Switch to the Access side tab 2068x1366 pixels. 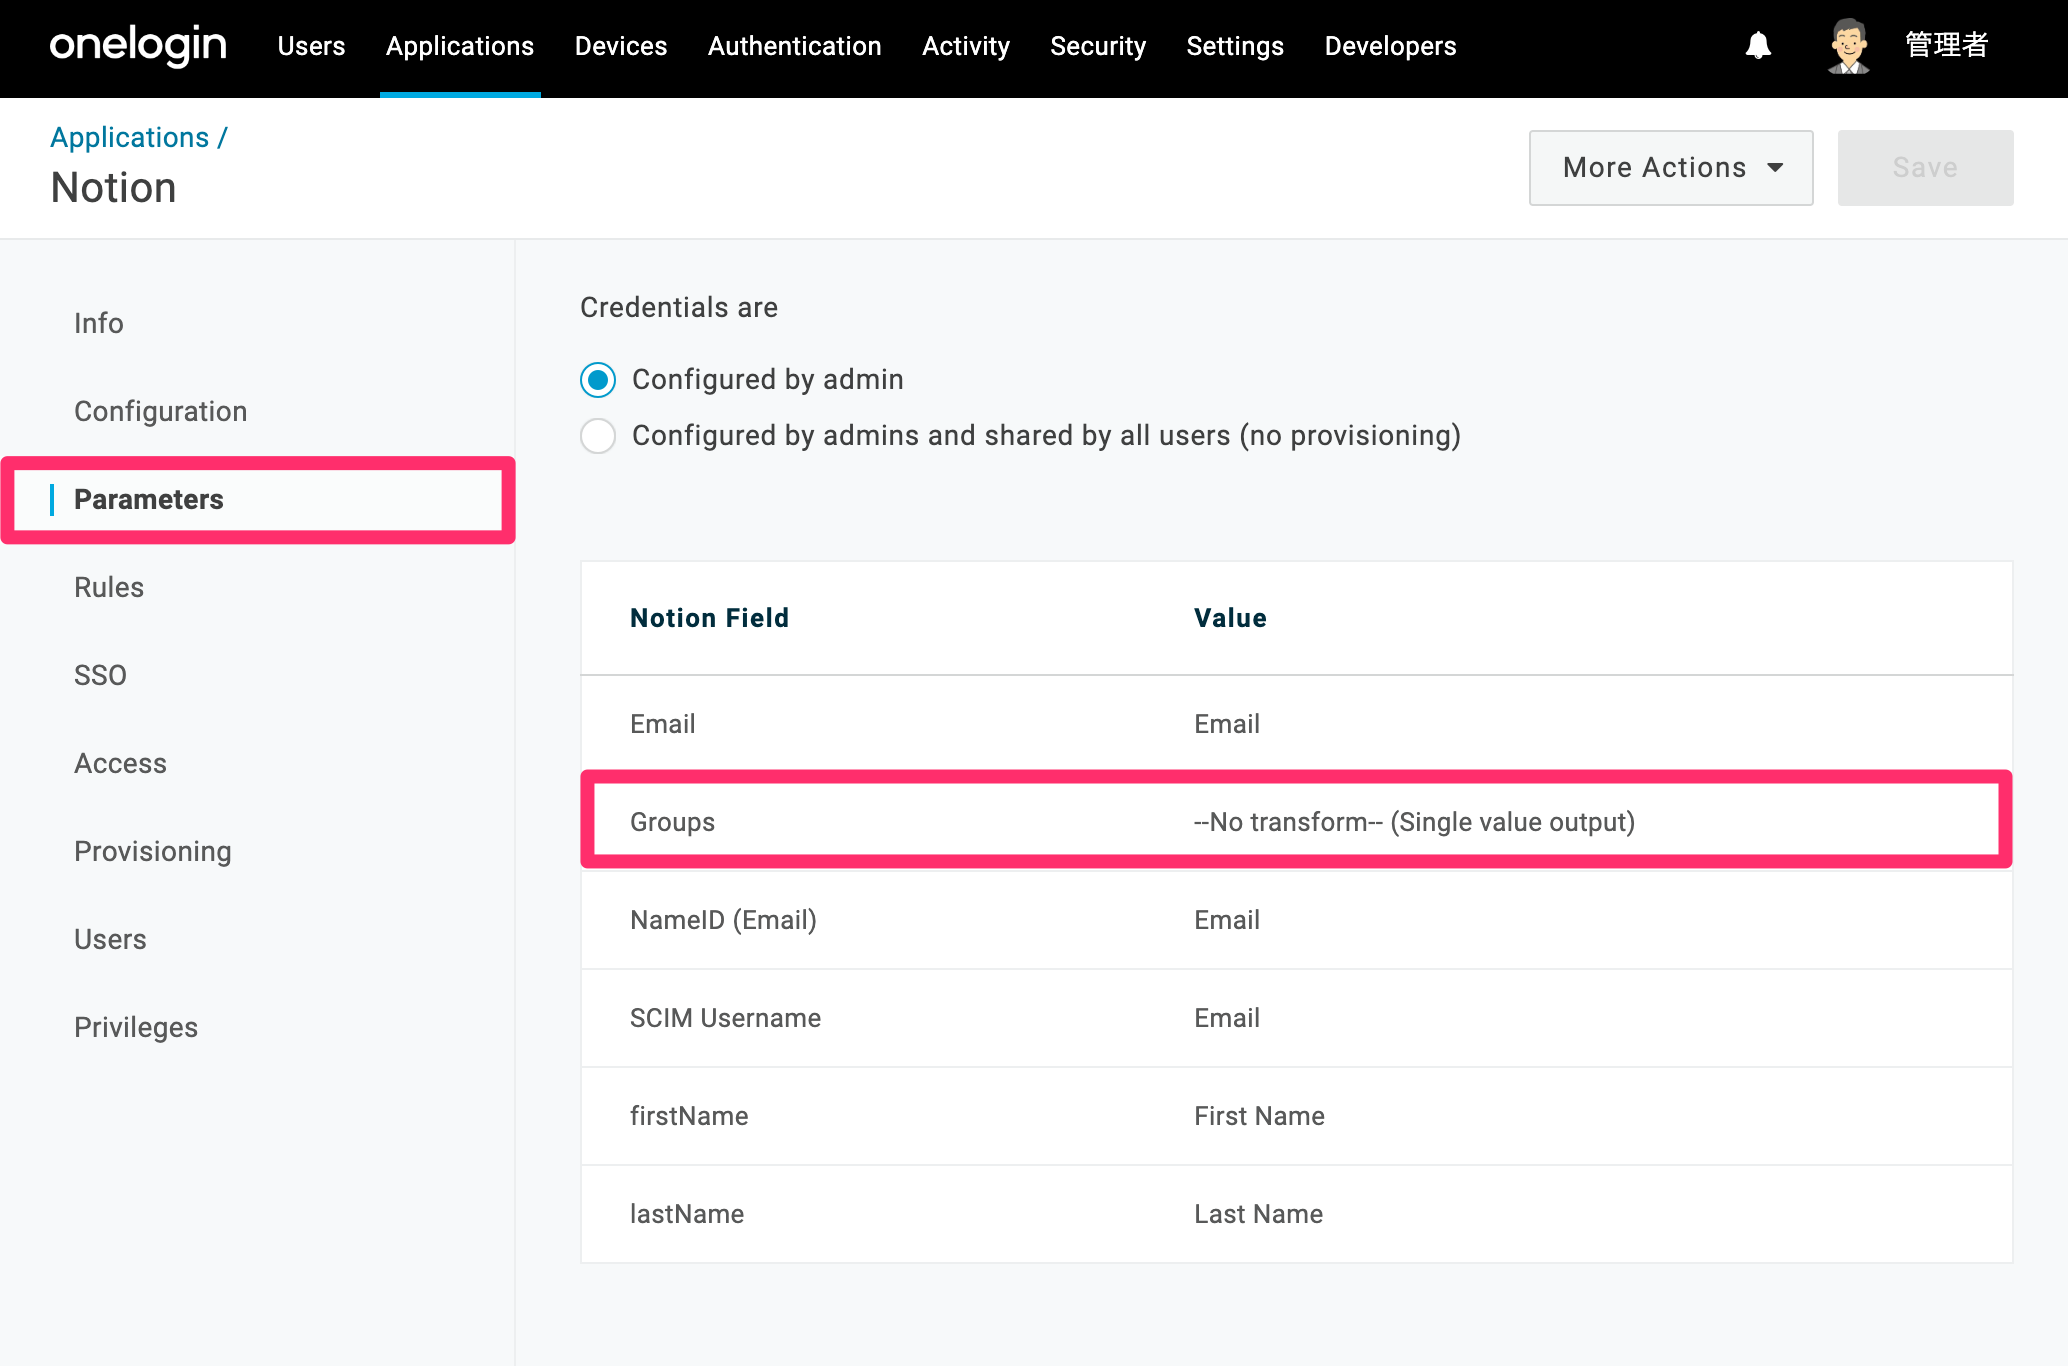(x=121, y=763)
